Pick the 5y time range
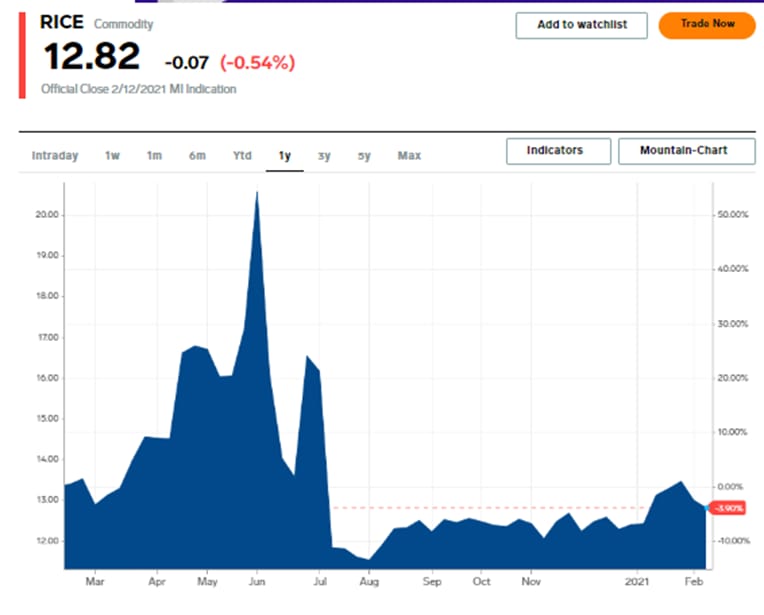 364,156
